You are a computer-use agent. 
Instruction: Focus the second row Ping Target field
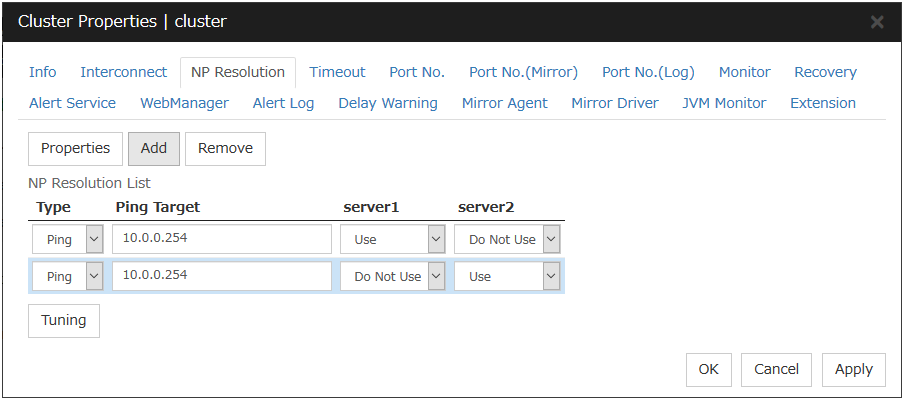221,277
